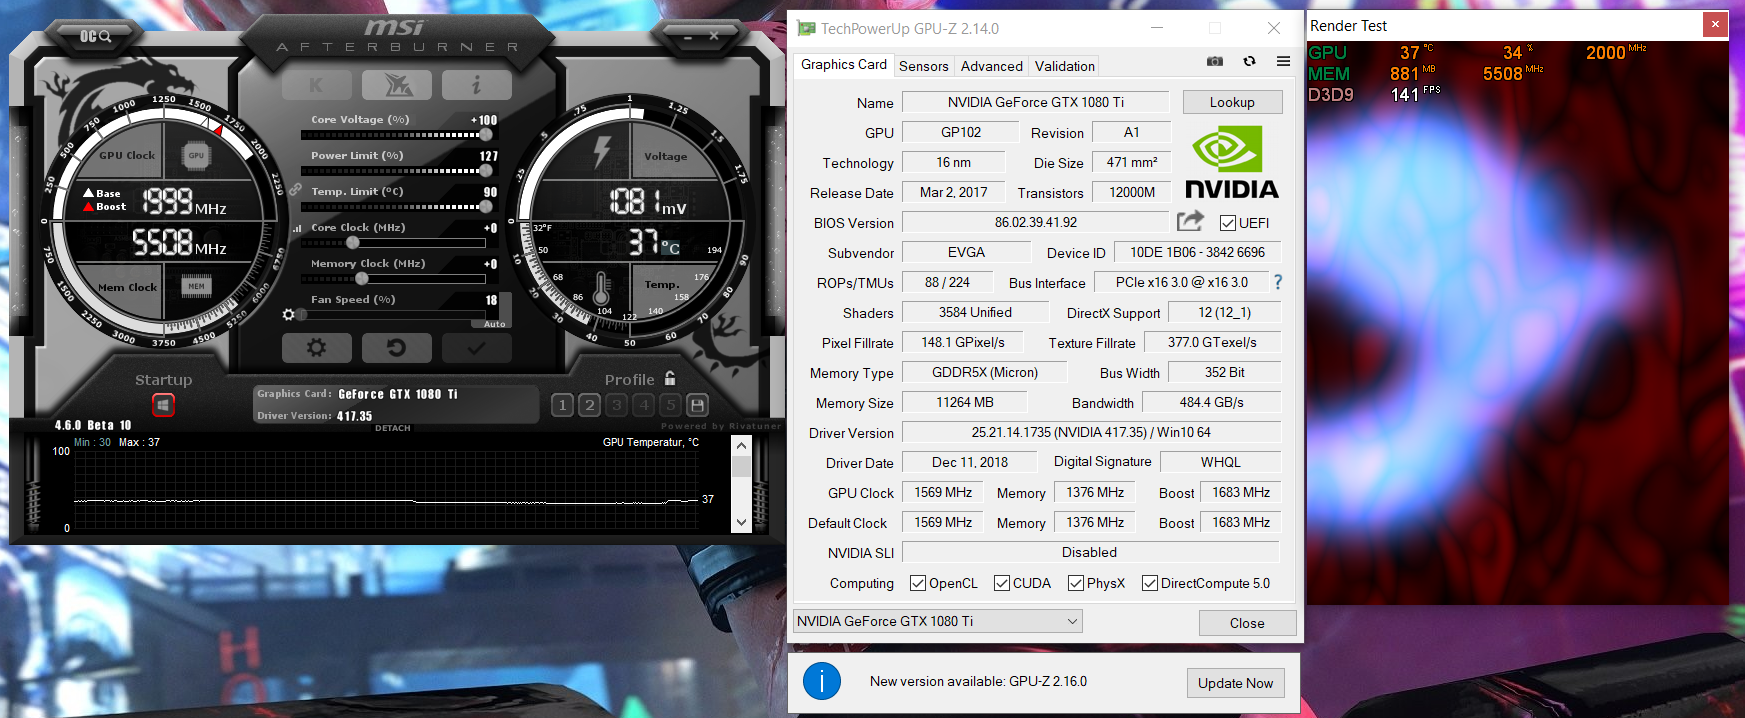Toggle the OpenCL checkbox

918,583
